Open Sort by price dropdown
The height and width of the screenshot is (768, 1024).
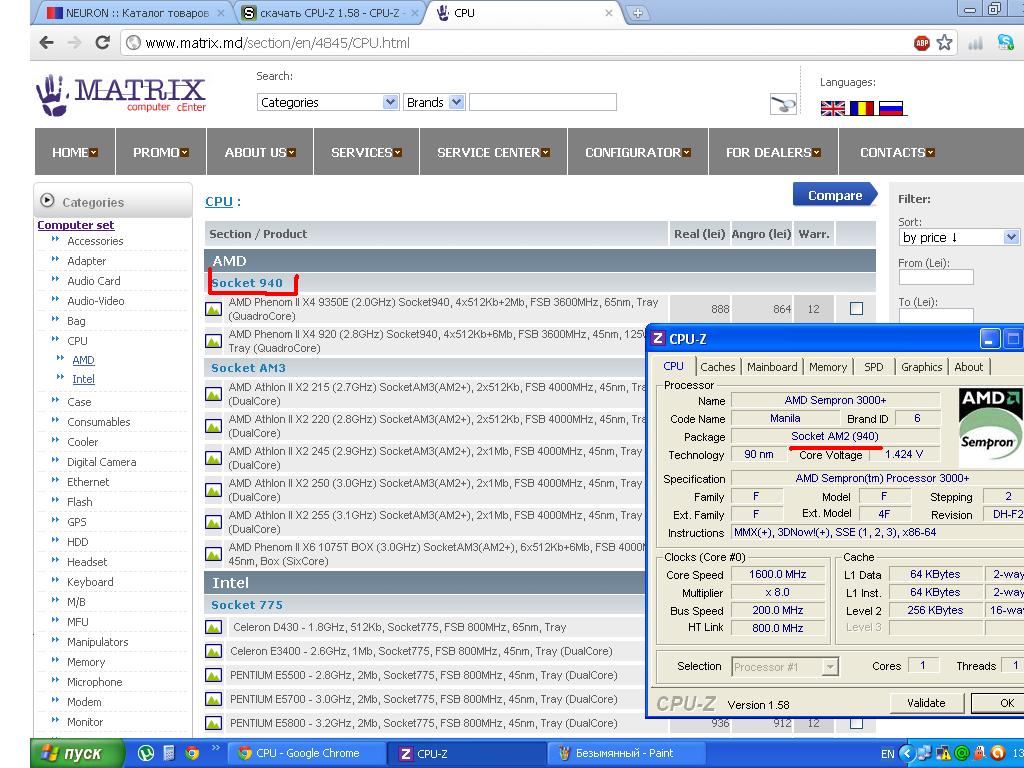(x=959, y=237)
